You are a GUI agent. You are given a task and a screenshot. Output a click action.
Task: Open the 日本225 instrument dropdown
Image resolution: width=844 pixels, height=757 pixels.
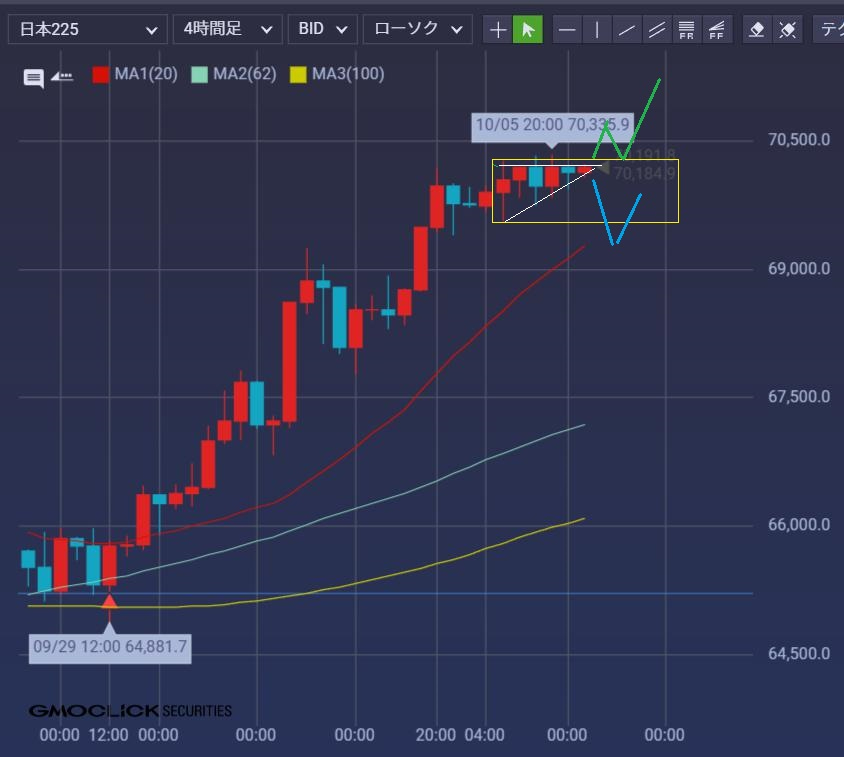coord(88,29)
